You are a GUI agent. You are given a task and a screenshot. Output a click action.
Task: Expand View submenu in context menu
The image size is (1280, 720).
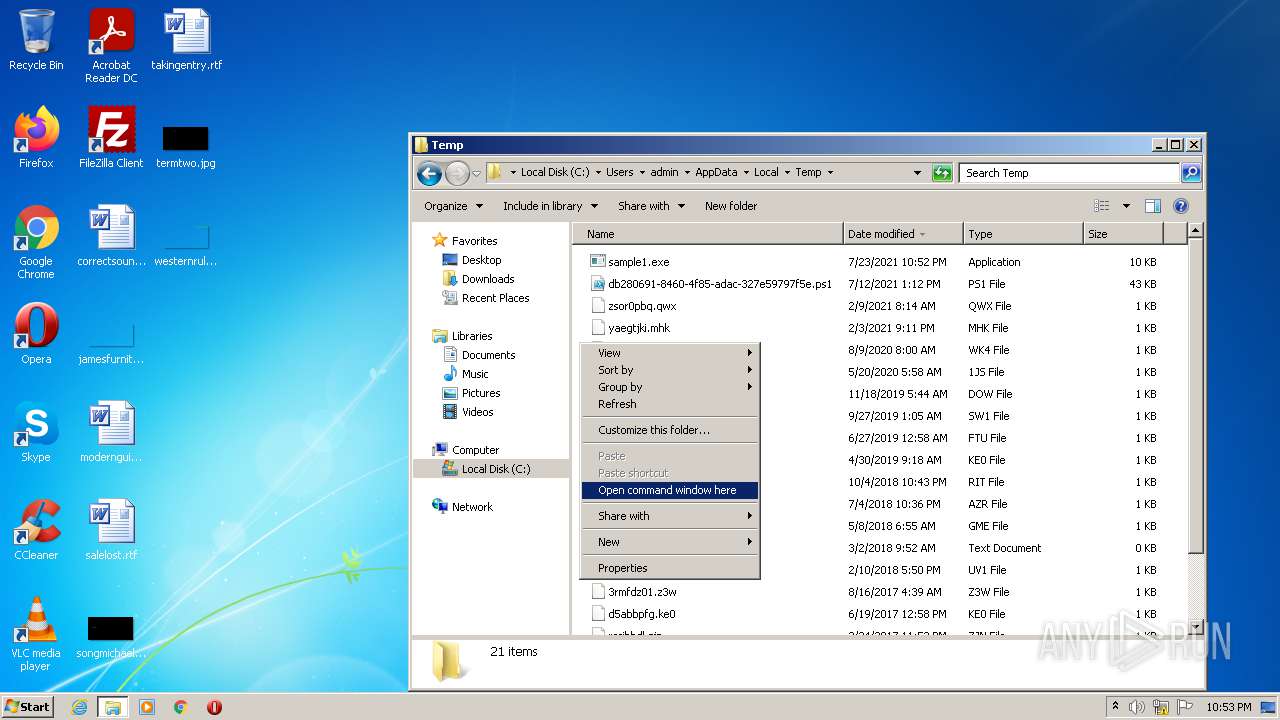tap(670, 353)
